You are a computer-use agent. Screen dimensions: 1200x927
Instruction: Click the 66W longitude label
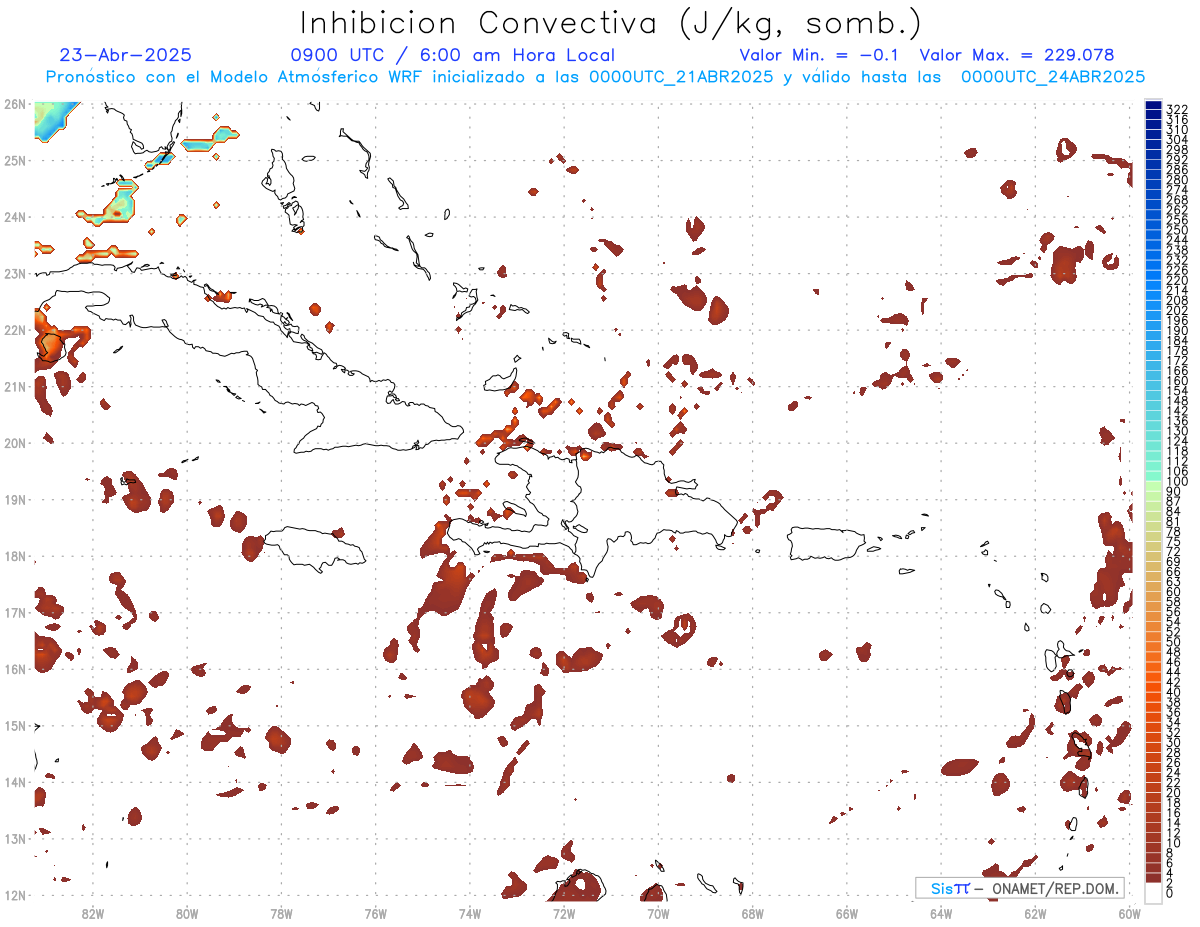(x=847, y=913)
